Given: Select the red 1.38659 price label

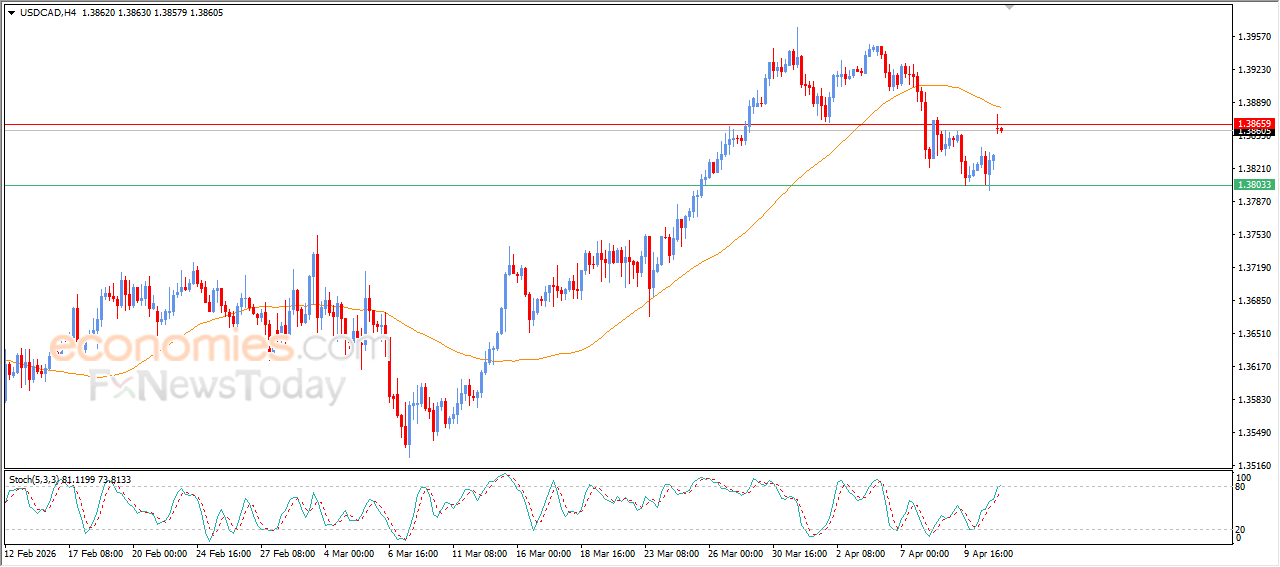Looking at the screenshot, I should [x=1253, y=123].
